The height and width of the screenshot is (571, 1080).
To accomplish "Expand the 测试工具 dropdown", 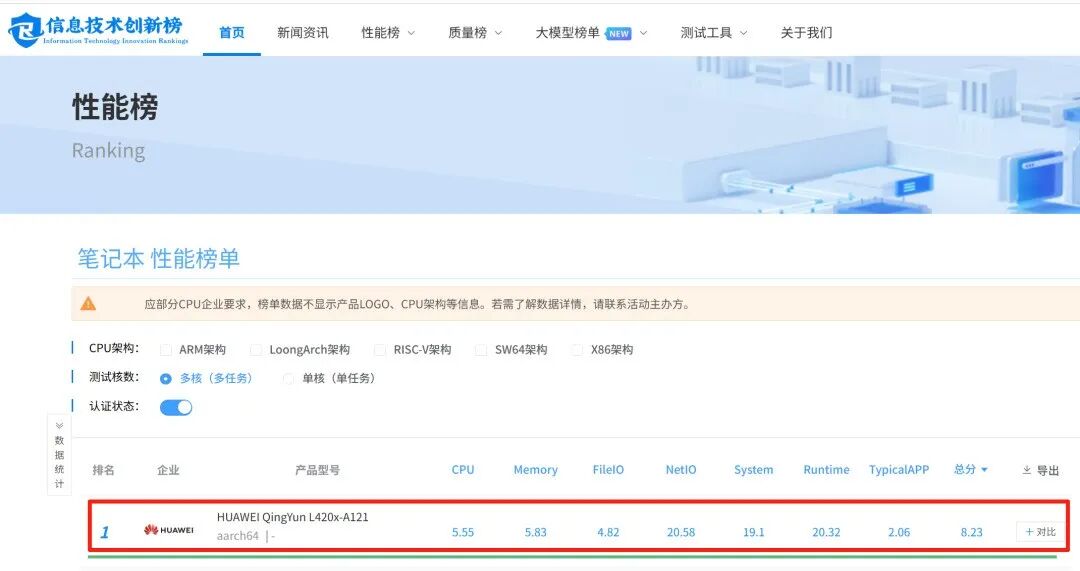I will (714, 32).
